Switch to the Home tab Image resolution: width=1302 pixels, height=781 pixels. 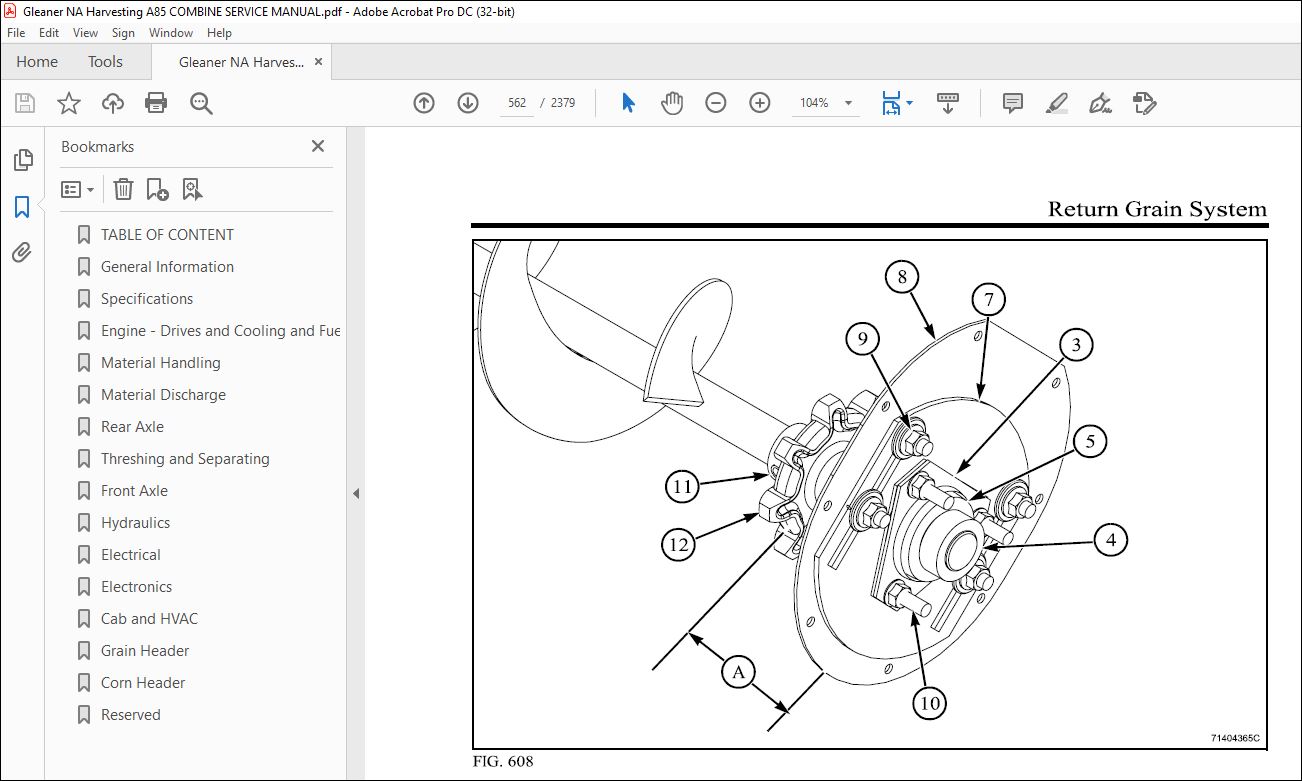pyautogui.click(x=37, y=62)
